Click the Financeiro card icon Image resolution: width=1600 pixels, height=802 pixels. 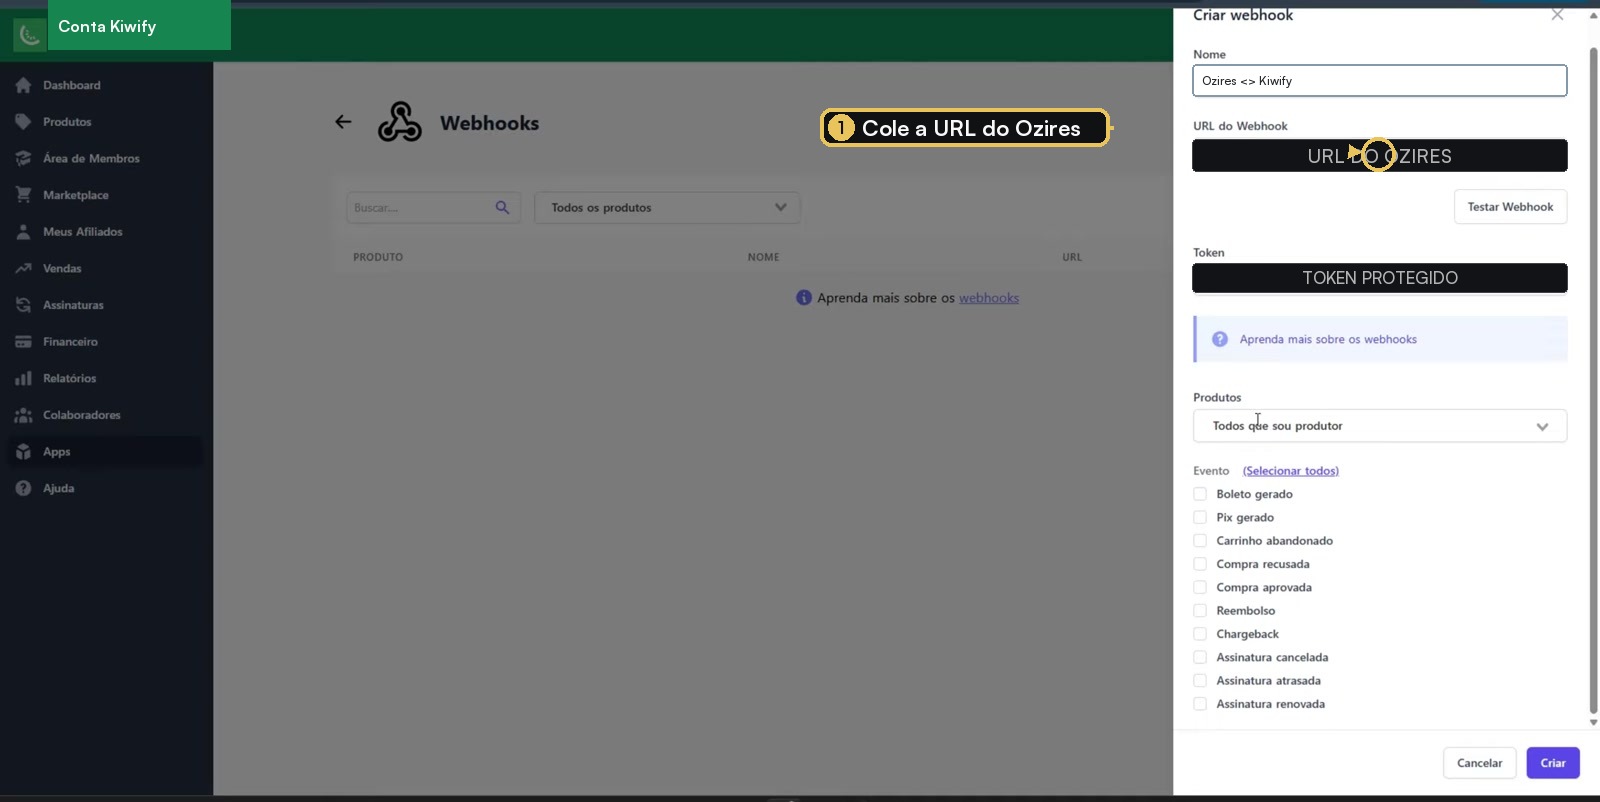click(x=23, y=342)
